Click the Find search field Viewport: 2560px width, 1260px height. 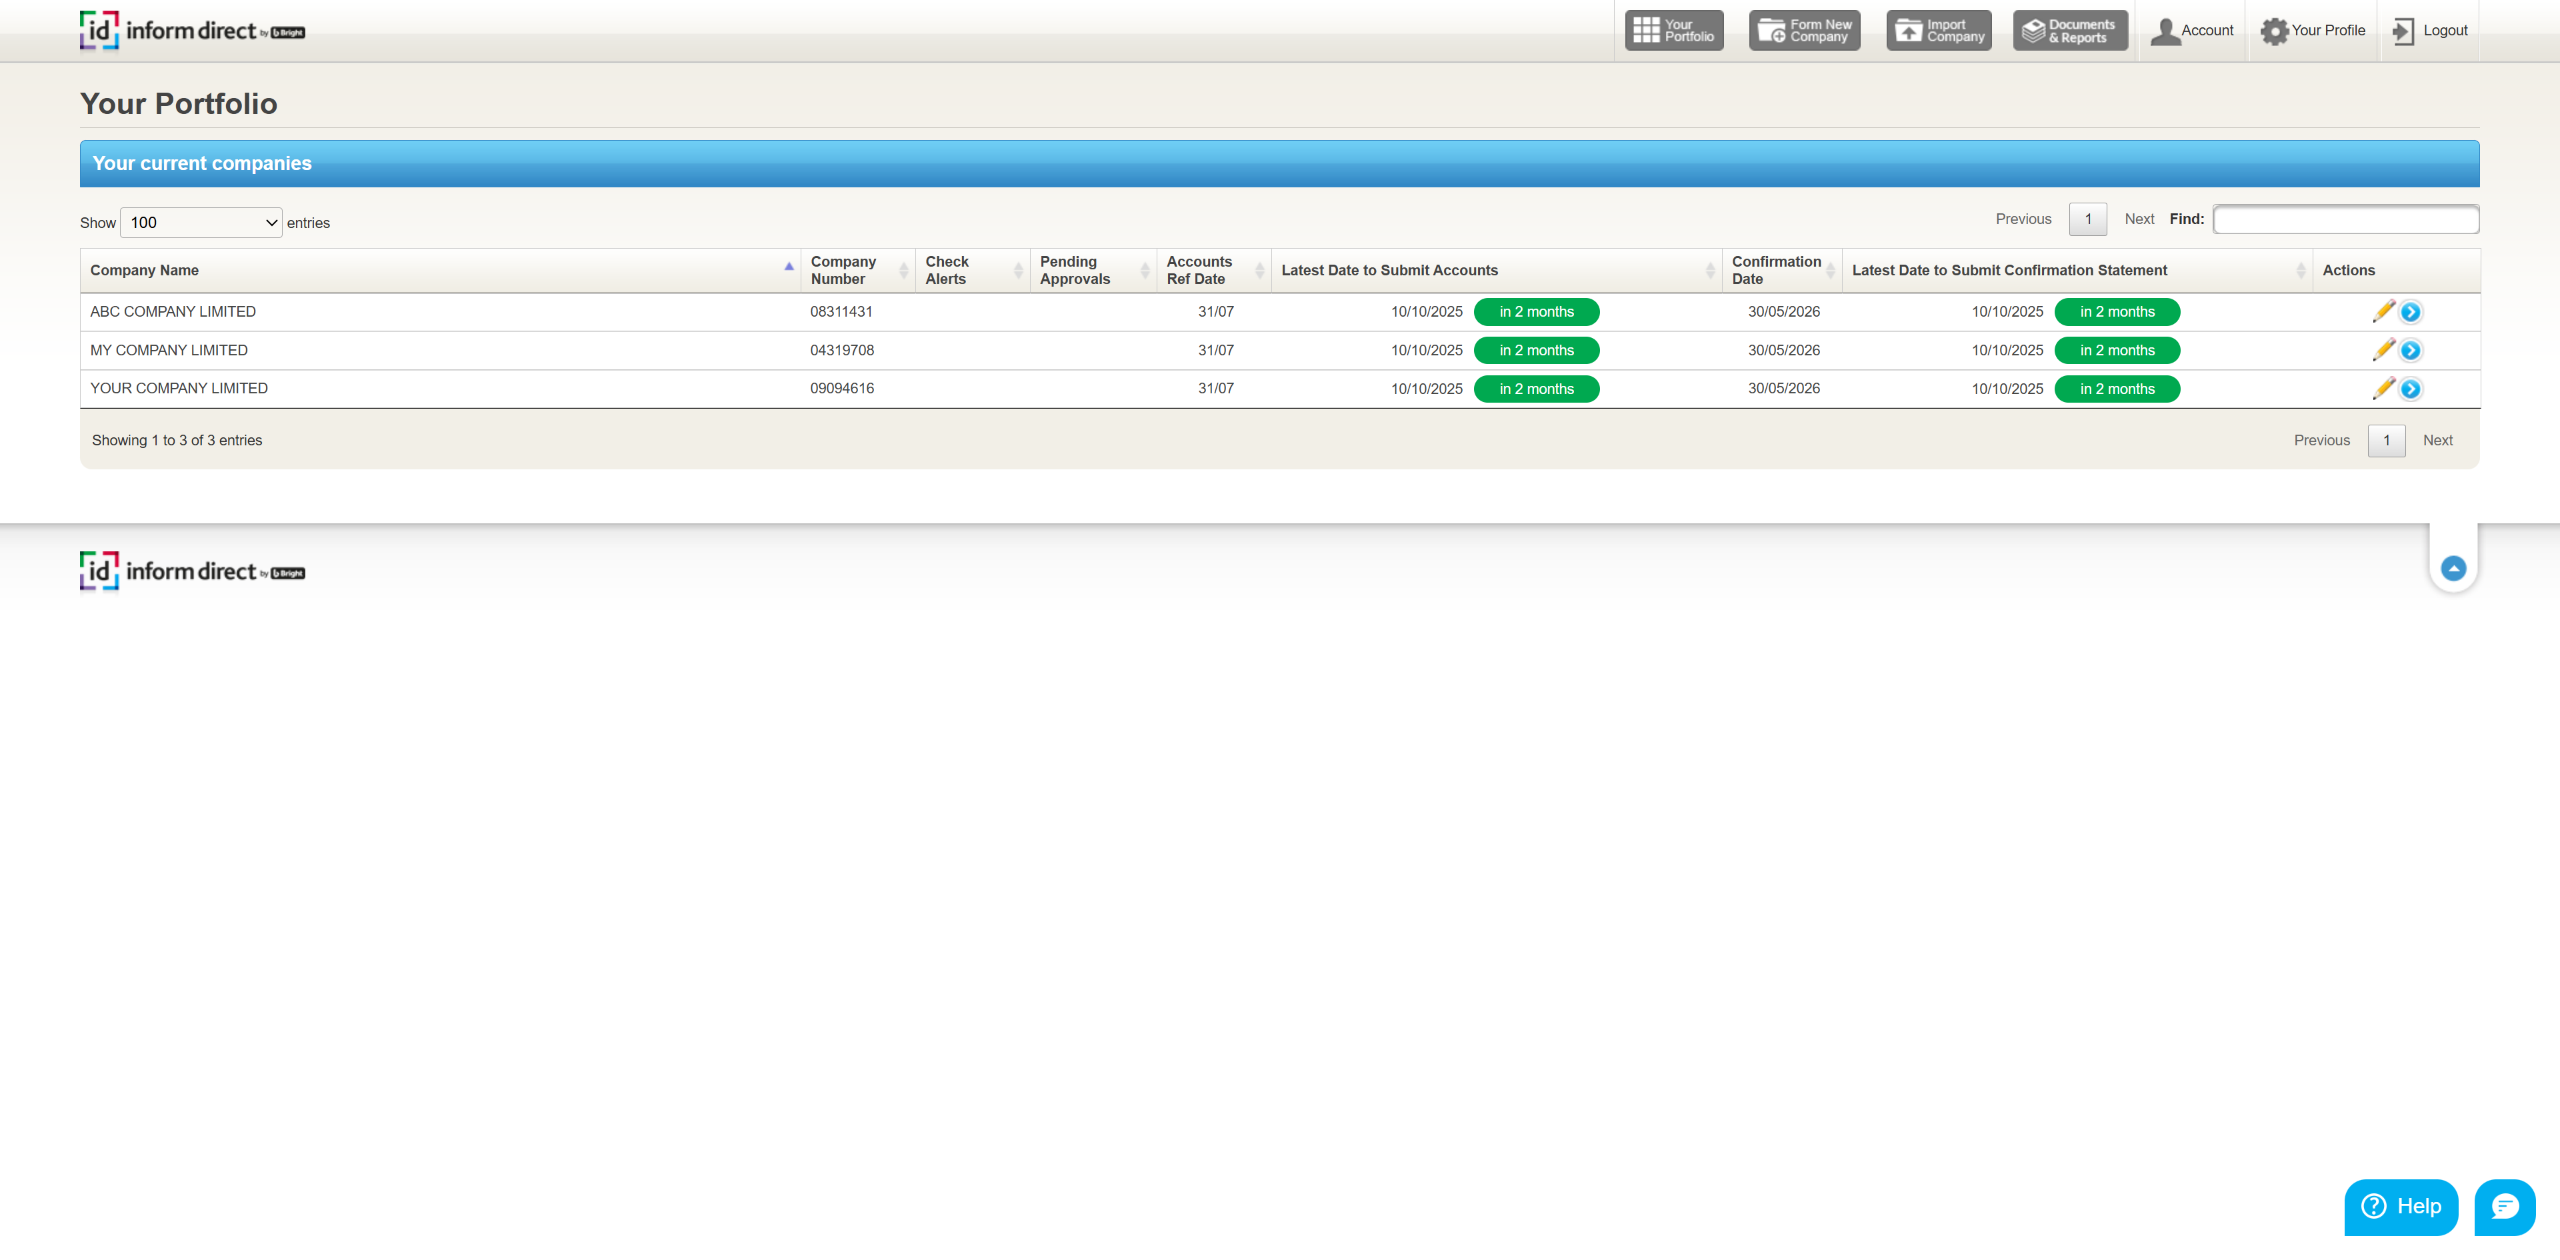pyautogui.click(x=2345, y=219)
